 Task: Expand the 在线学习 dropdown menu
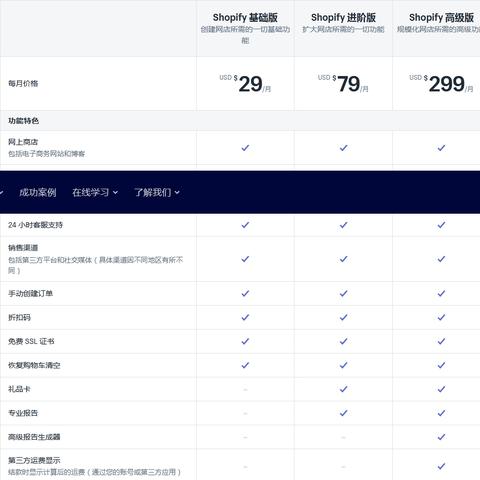coord(95,192)
